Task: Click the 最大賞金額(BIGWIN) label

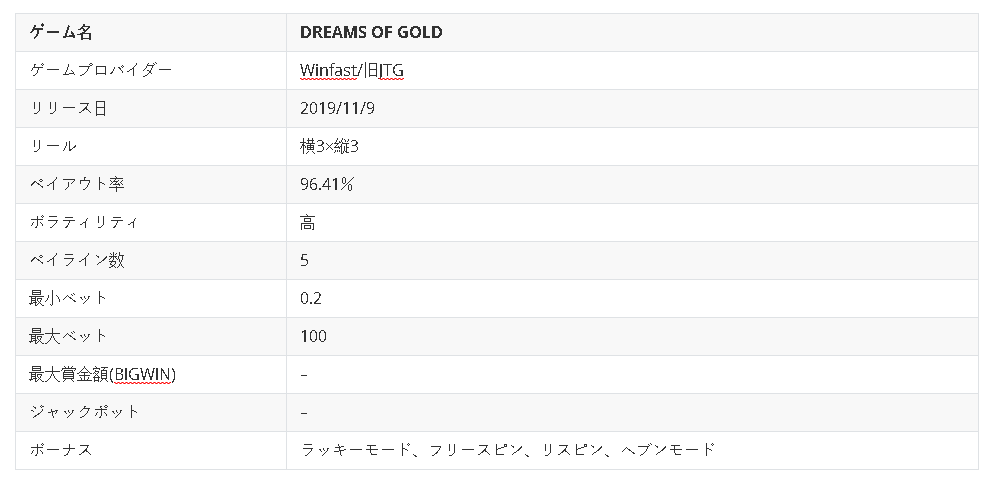Action: click(104, 374)
